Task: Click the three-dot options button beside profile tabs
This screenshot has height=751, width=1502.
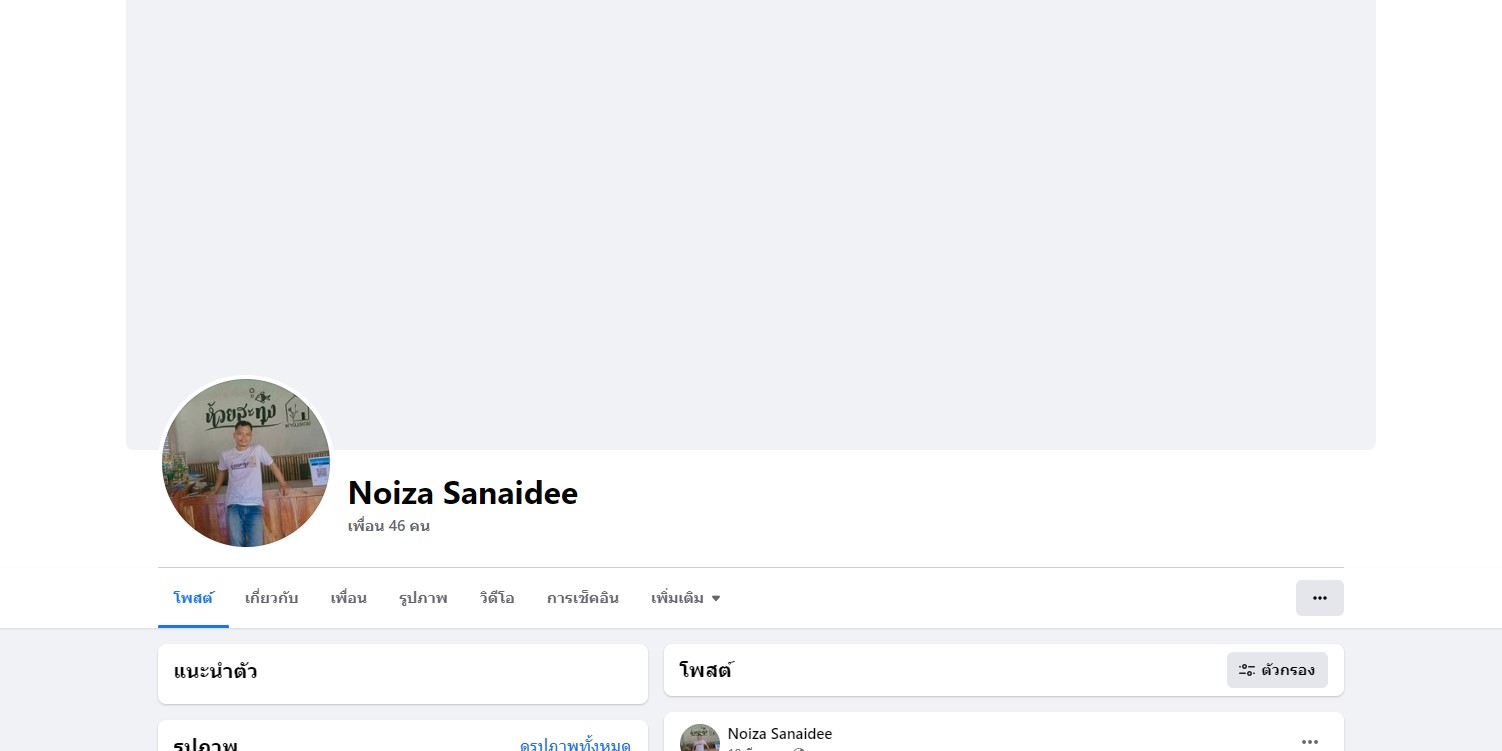Action: [1319, 598]
